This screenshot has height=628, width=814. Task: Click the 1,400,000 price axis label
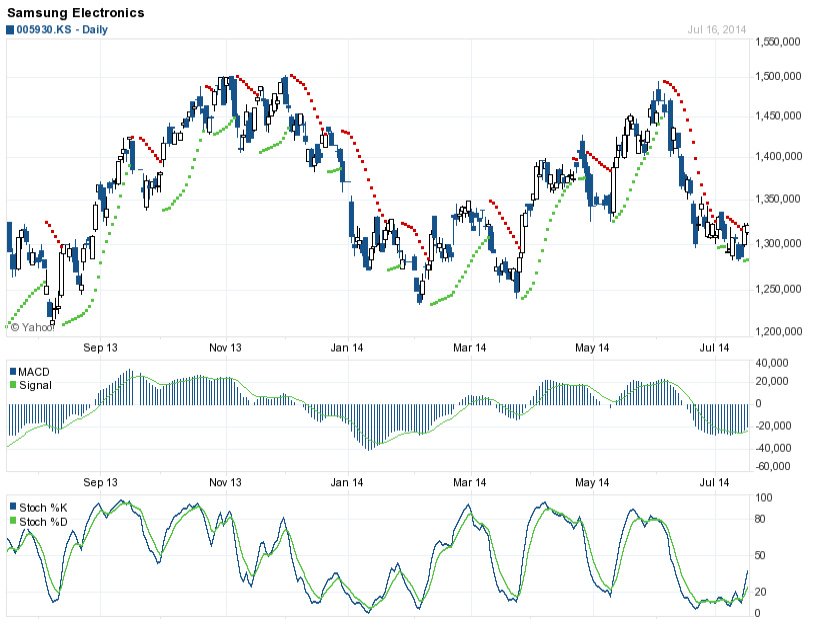[x=778, y=156]
